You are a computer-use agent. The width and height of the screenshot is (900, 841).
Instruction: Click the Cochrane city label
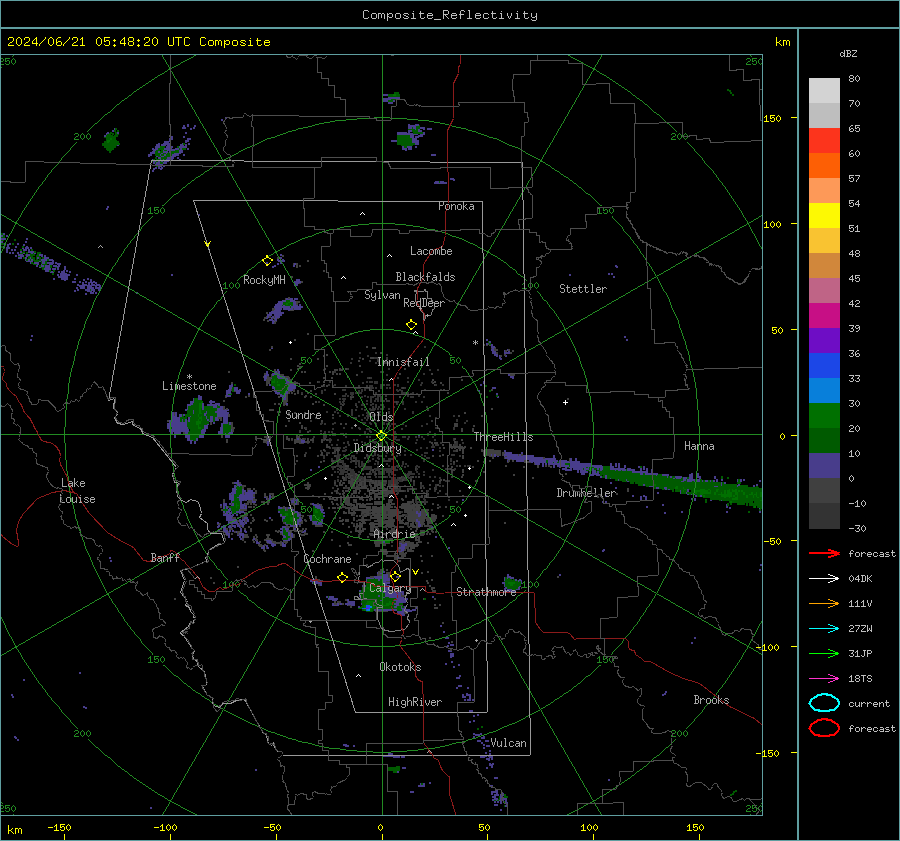(x=327, y=559)
